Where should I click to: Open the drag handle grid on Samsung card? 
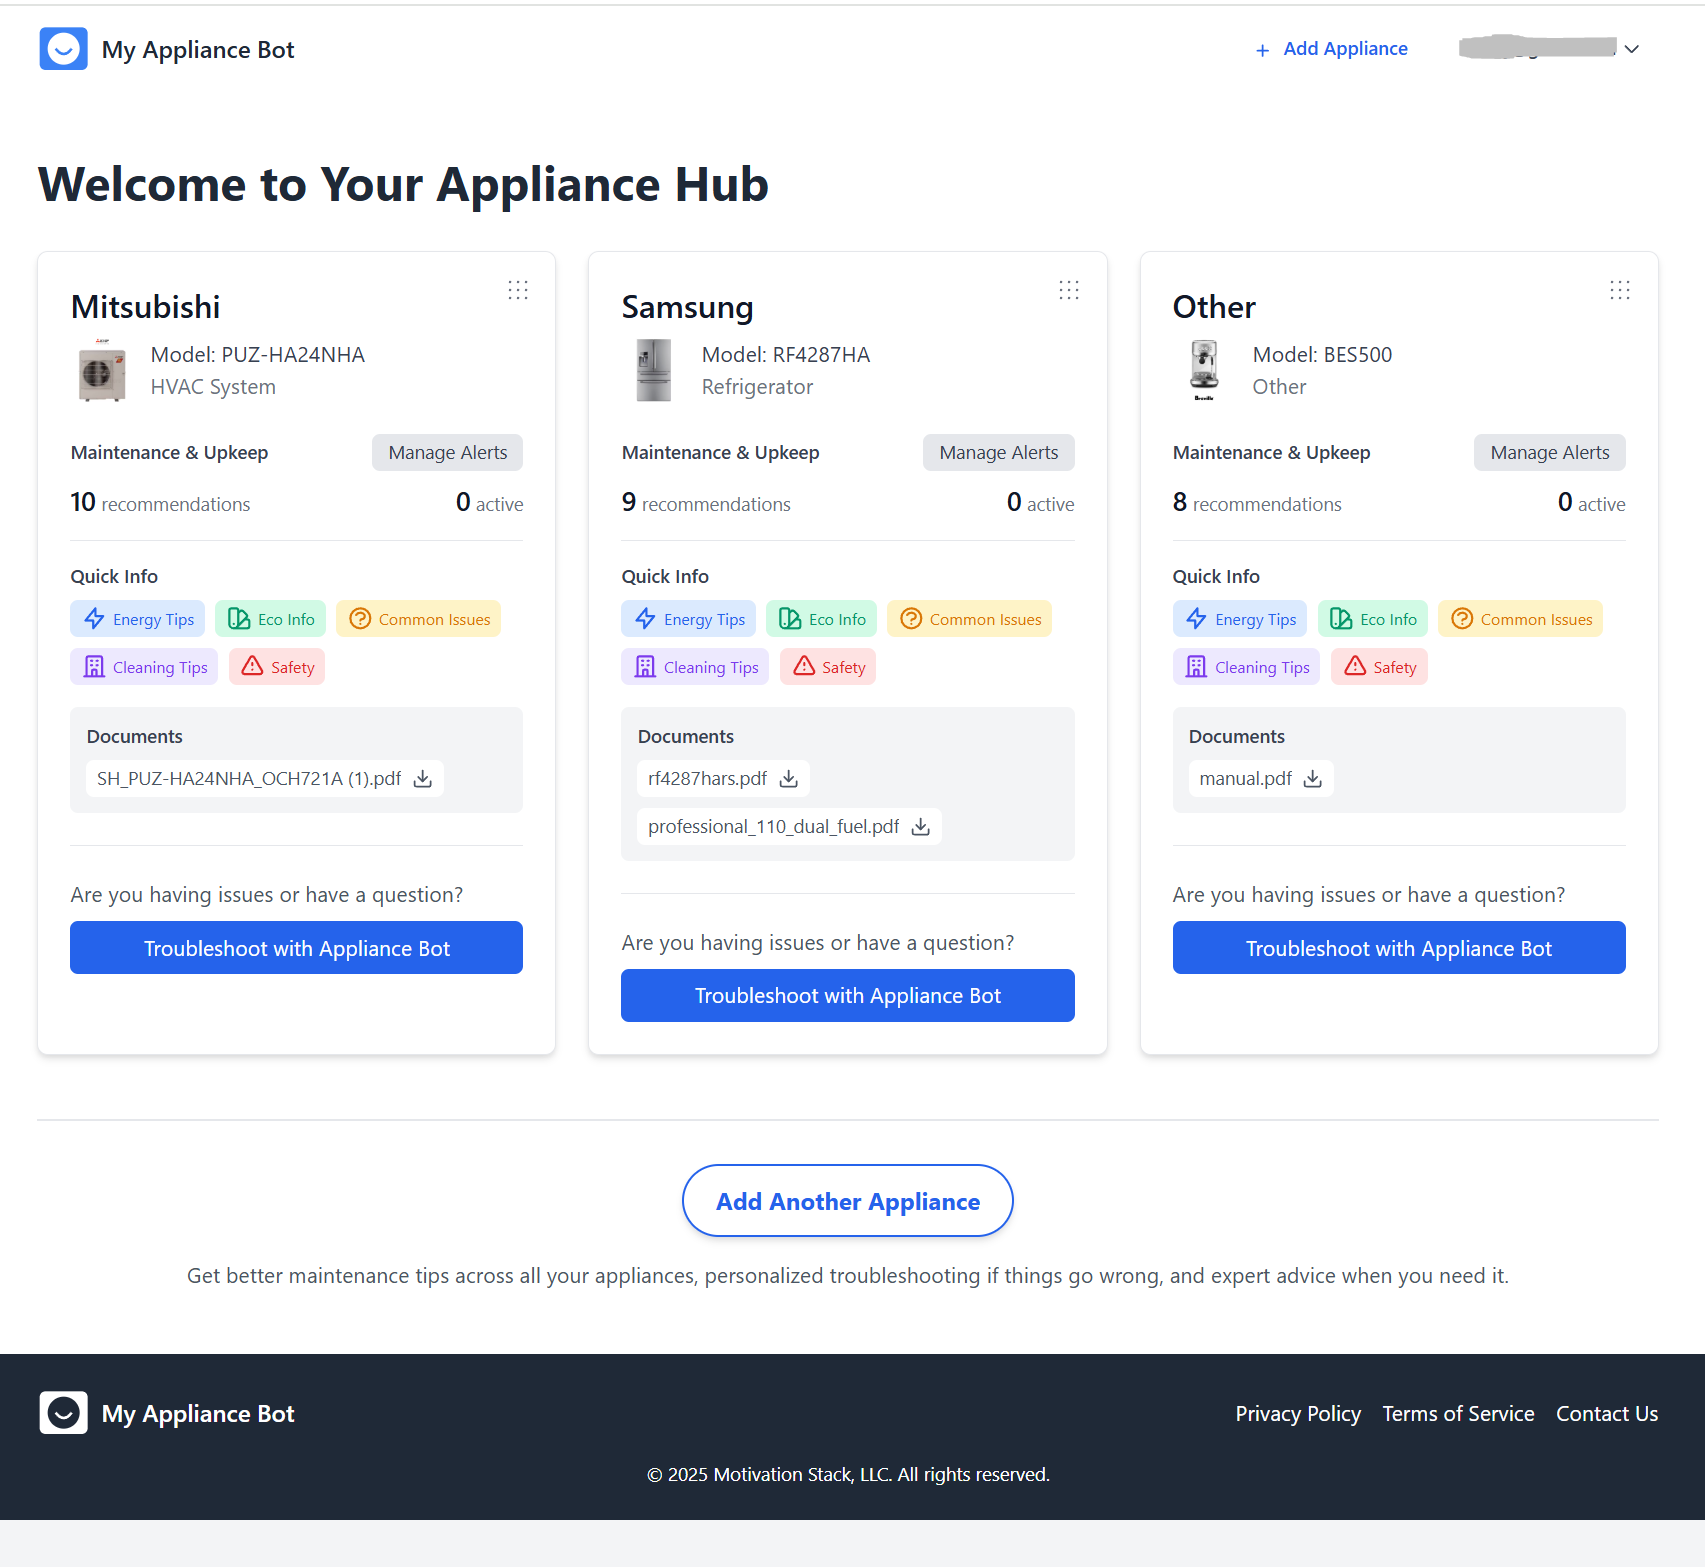[1068, 290]
